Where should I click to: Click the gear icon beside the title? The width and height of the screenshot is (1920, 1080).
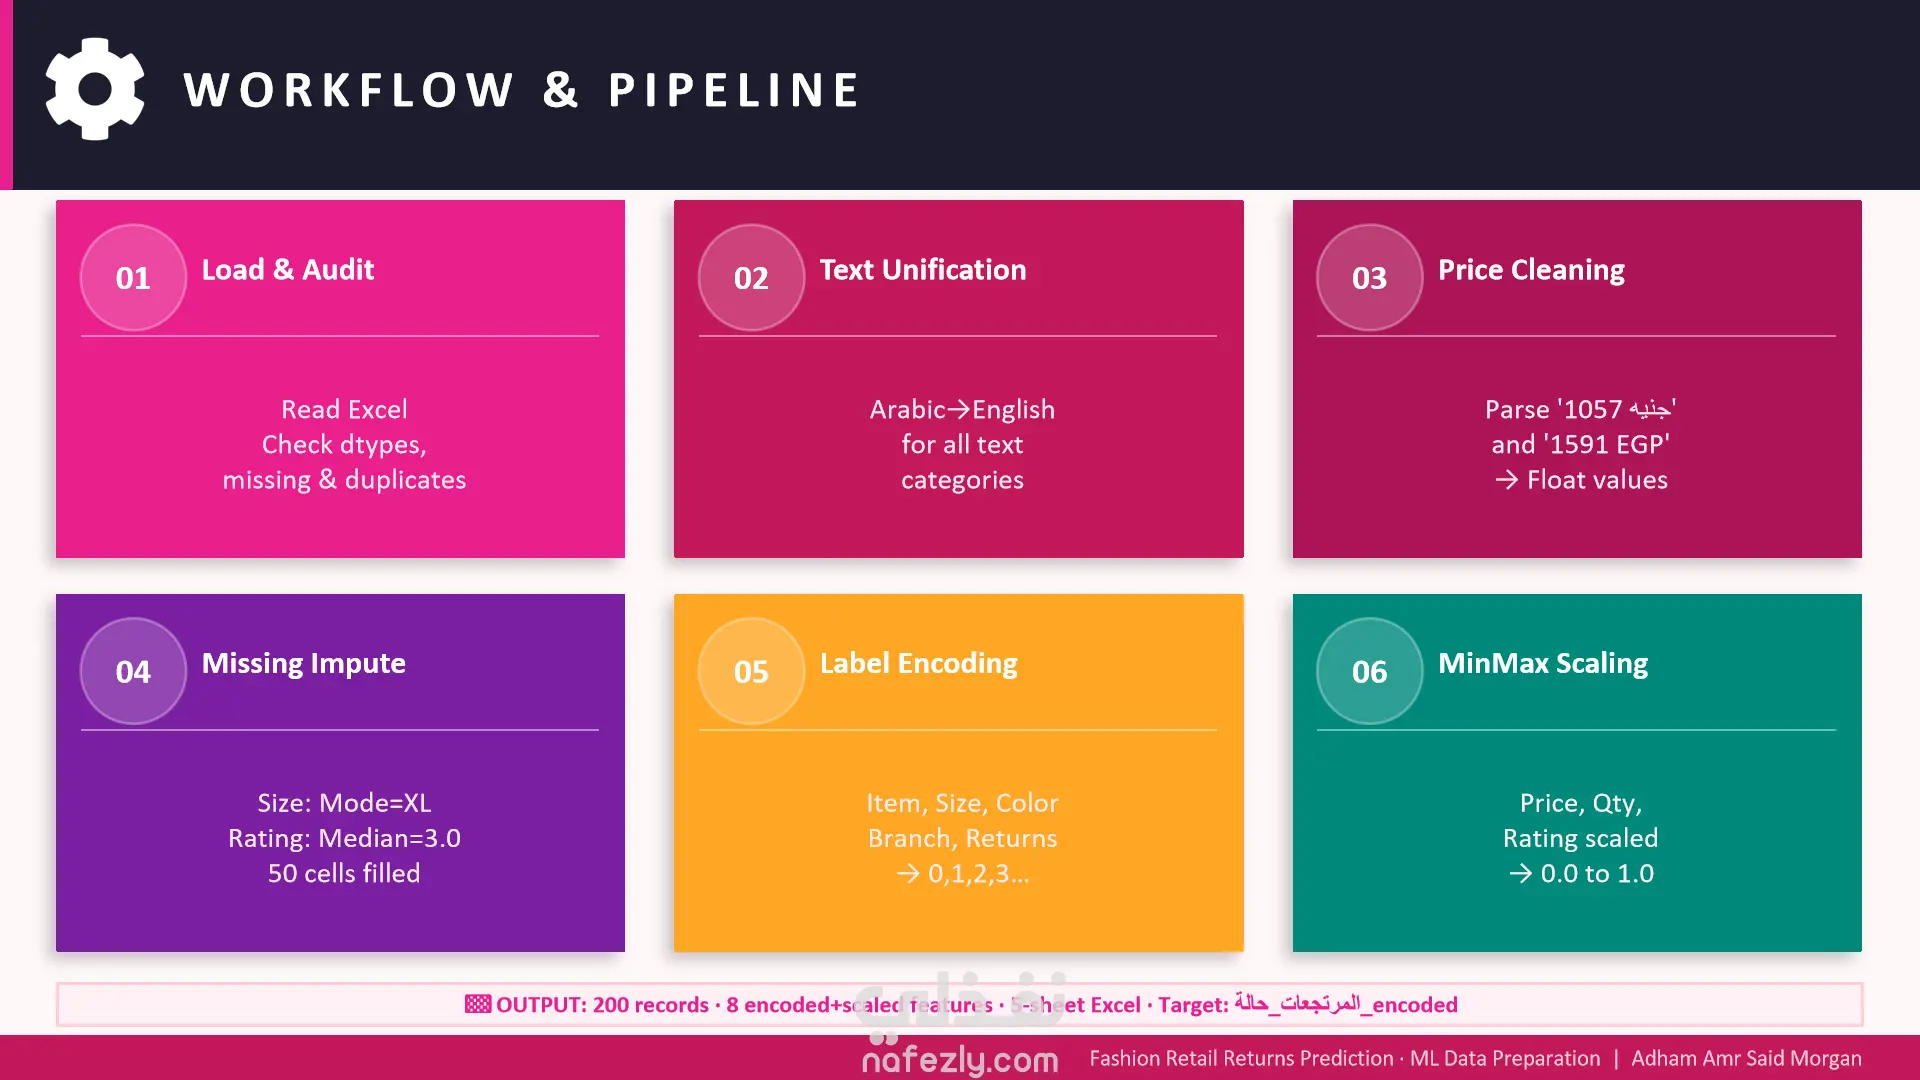tap(95, 89)
